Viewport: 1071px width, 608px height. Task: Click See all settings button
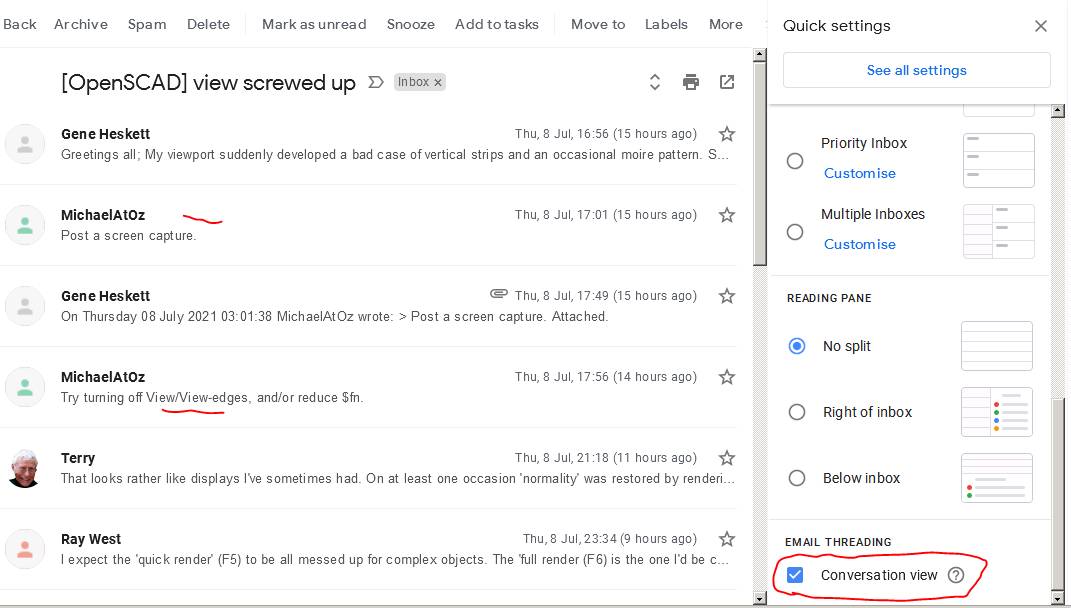click(916, 70)
